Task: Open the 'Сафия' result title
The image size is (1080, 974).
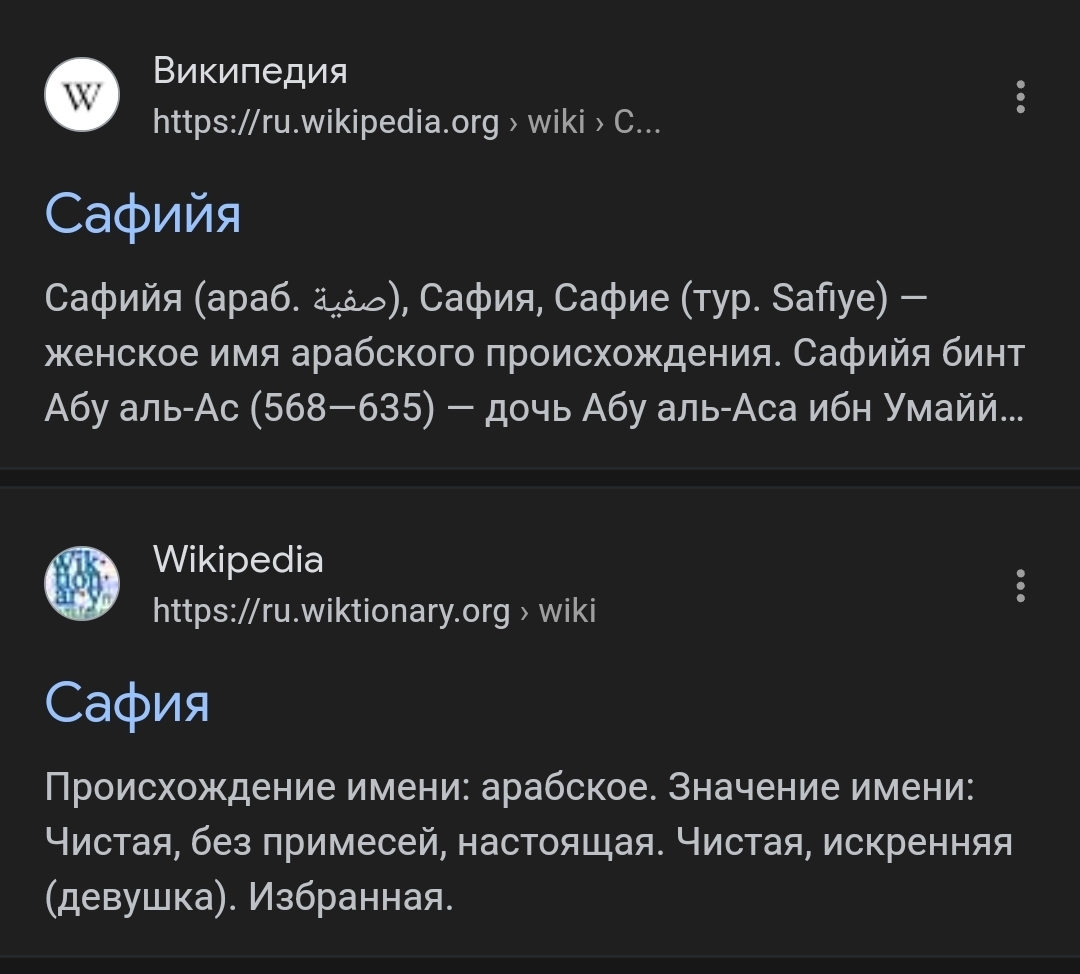Action: [127, 702]
